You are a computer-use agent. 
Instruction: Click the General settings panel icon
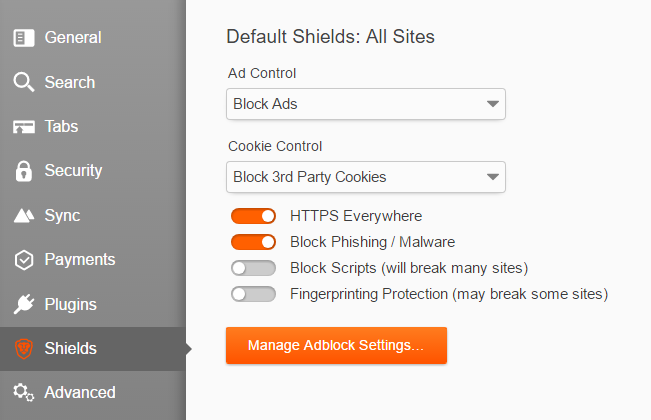point(24,38)
